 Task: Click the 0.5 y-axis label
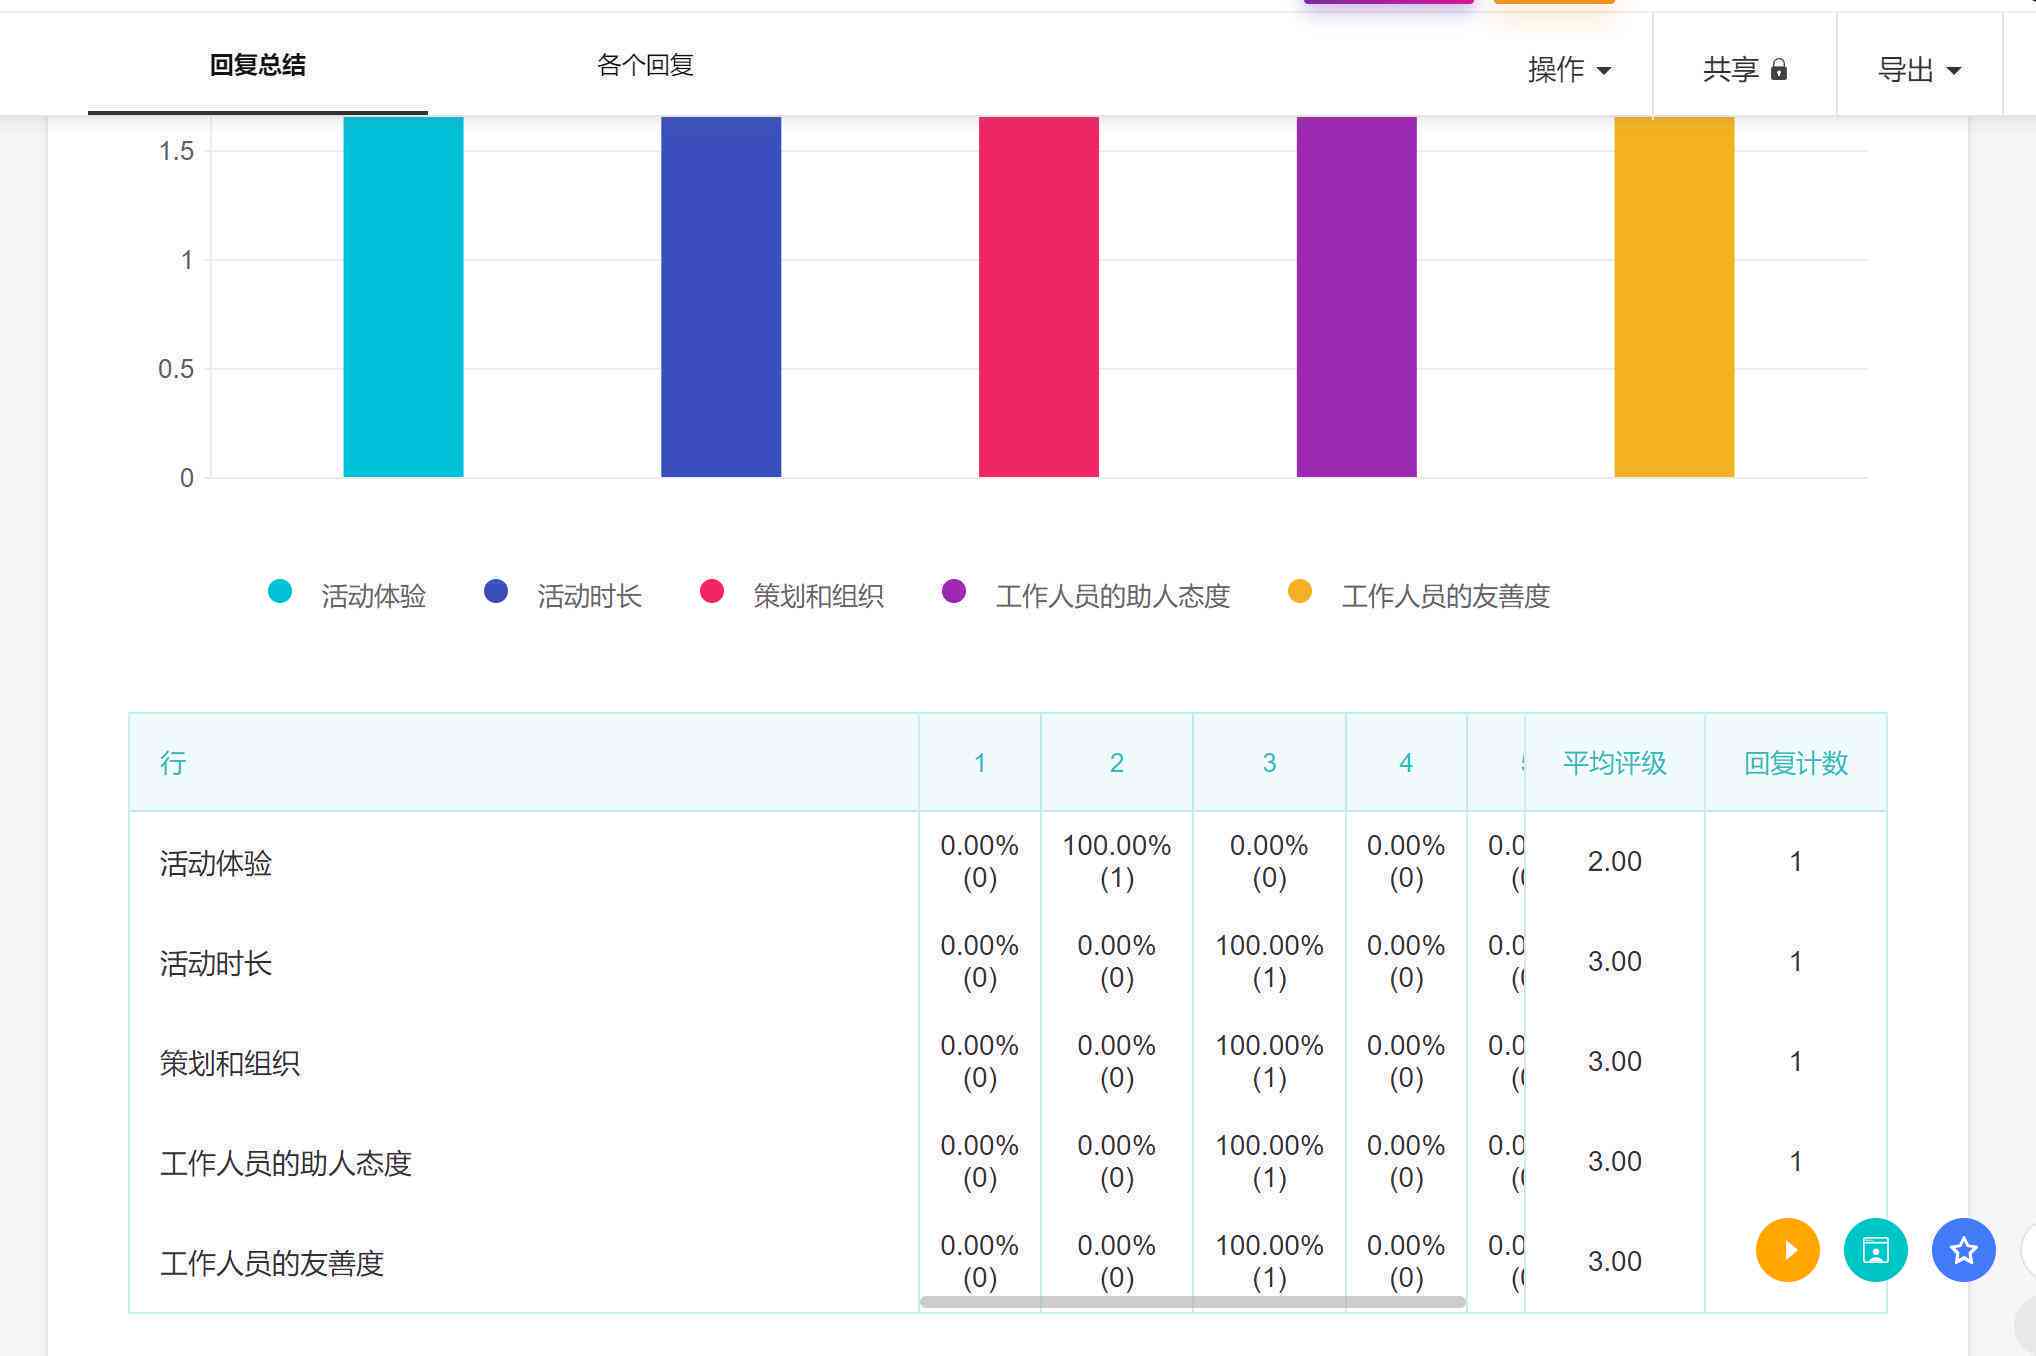[176, 369]
